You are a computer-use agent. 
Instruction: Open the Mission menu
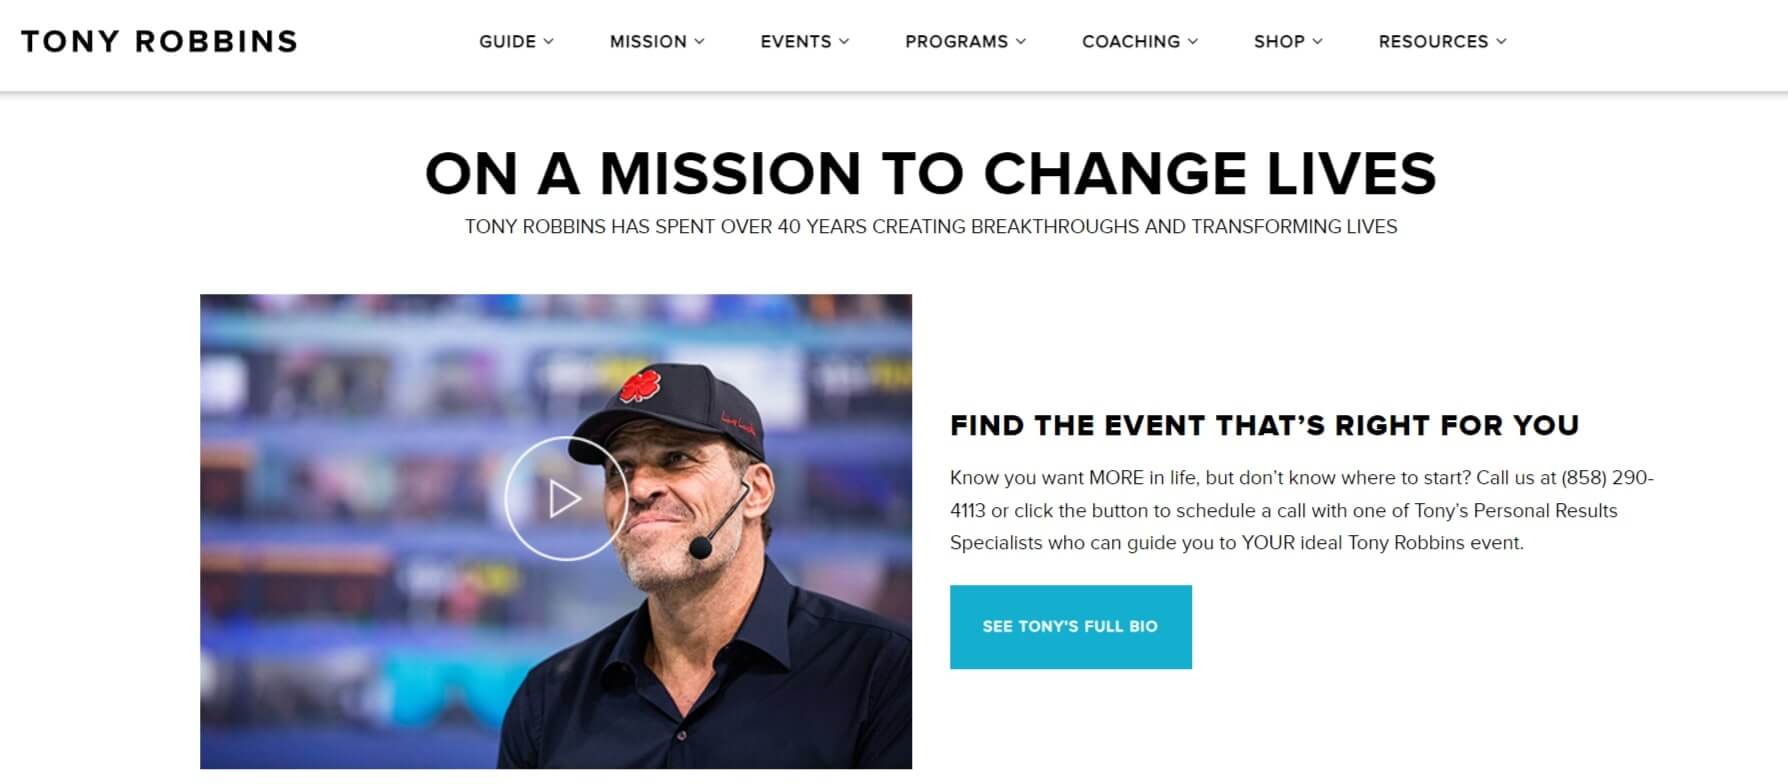657,41
